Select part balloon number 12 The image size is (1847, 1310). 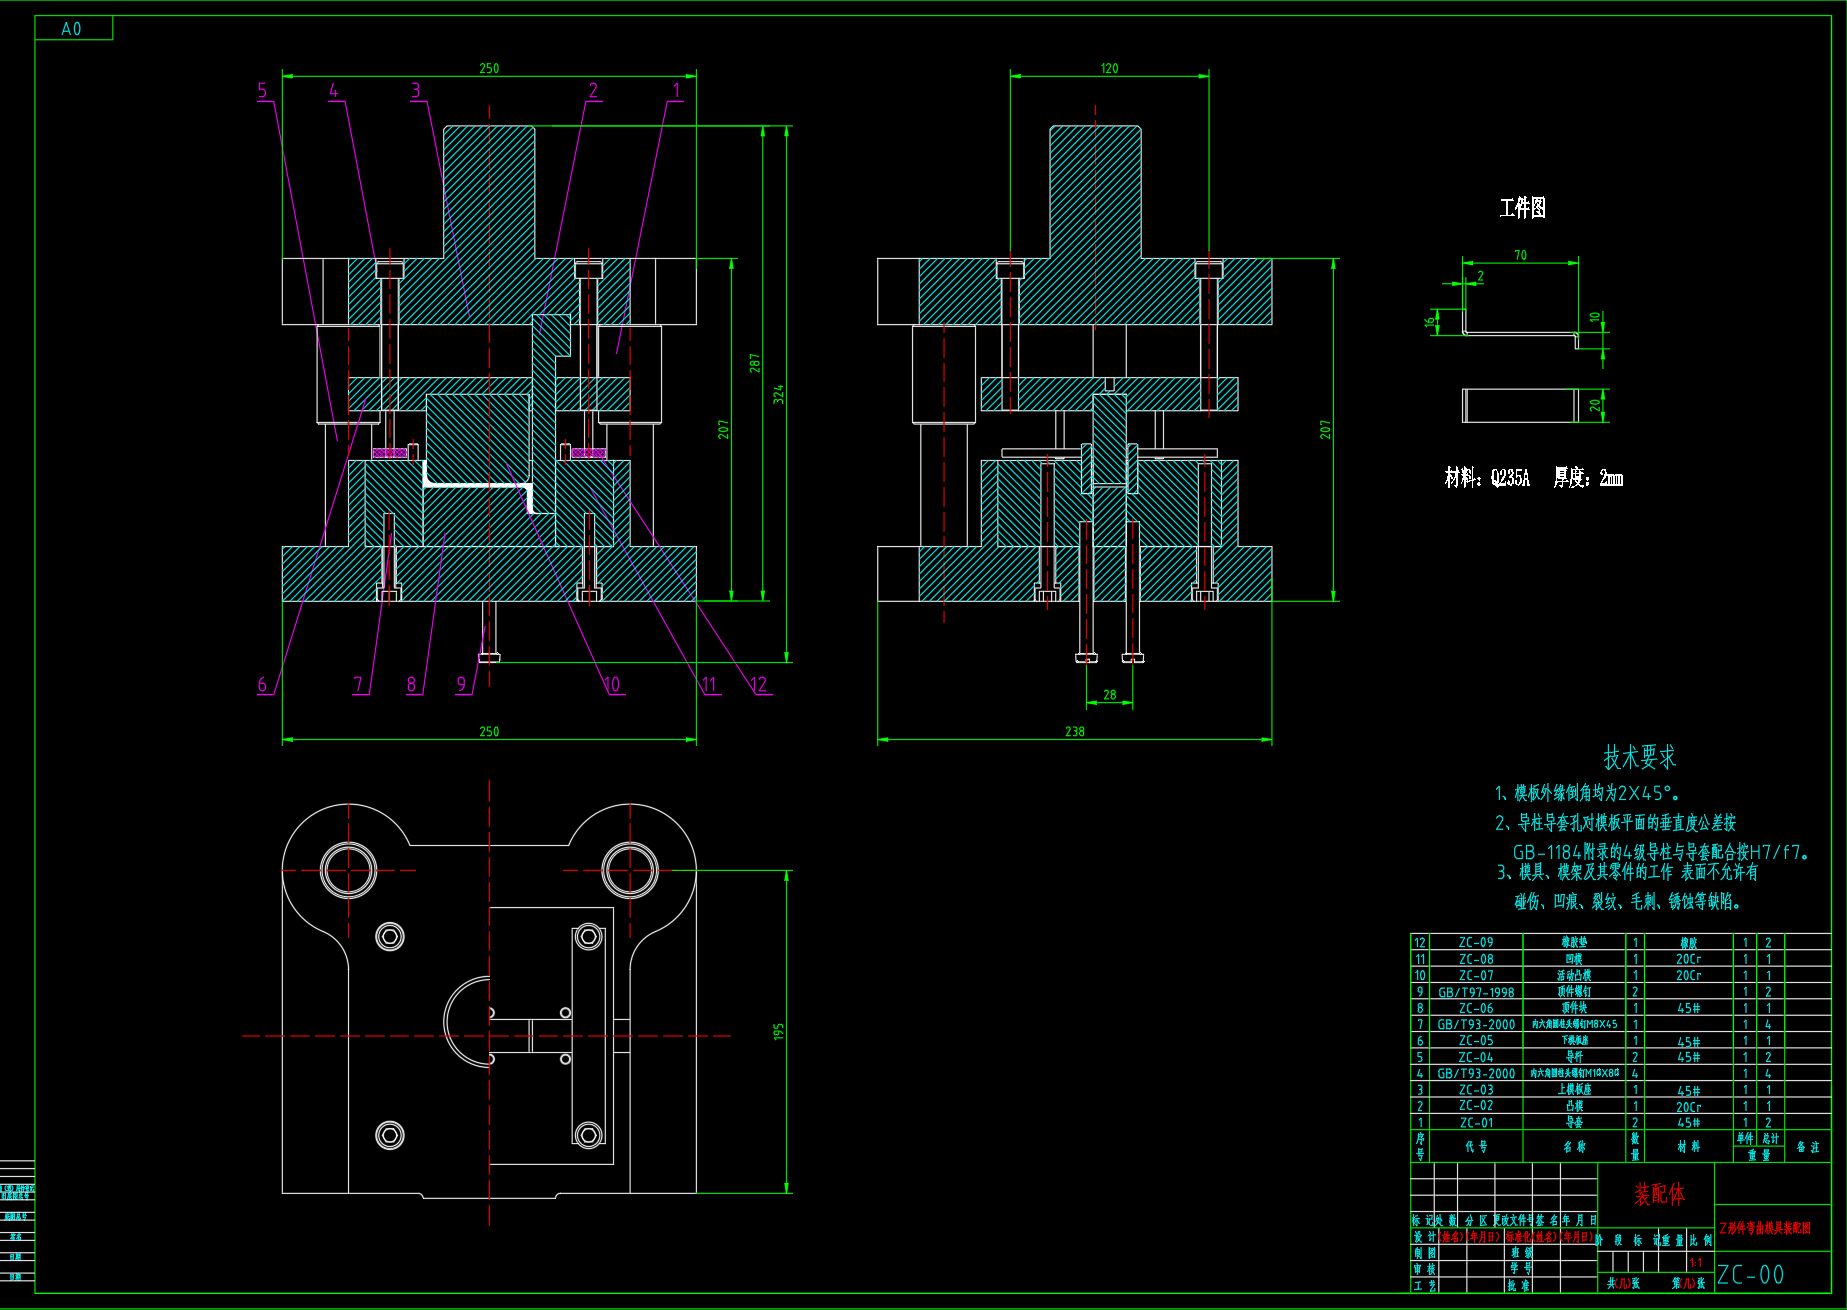tap(759, 685)
